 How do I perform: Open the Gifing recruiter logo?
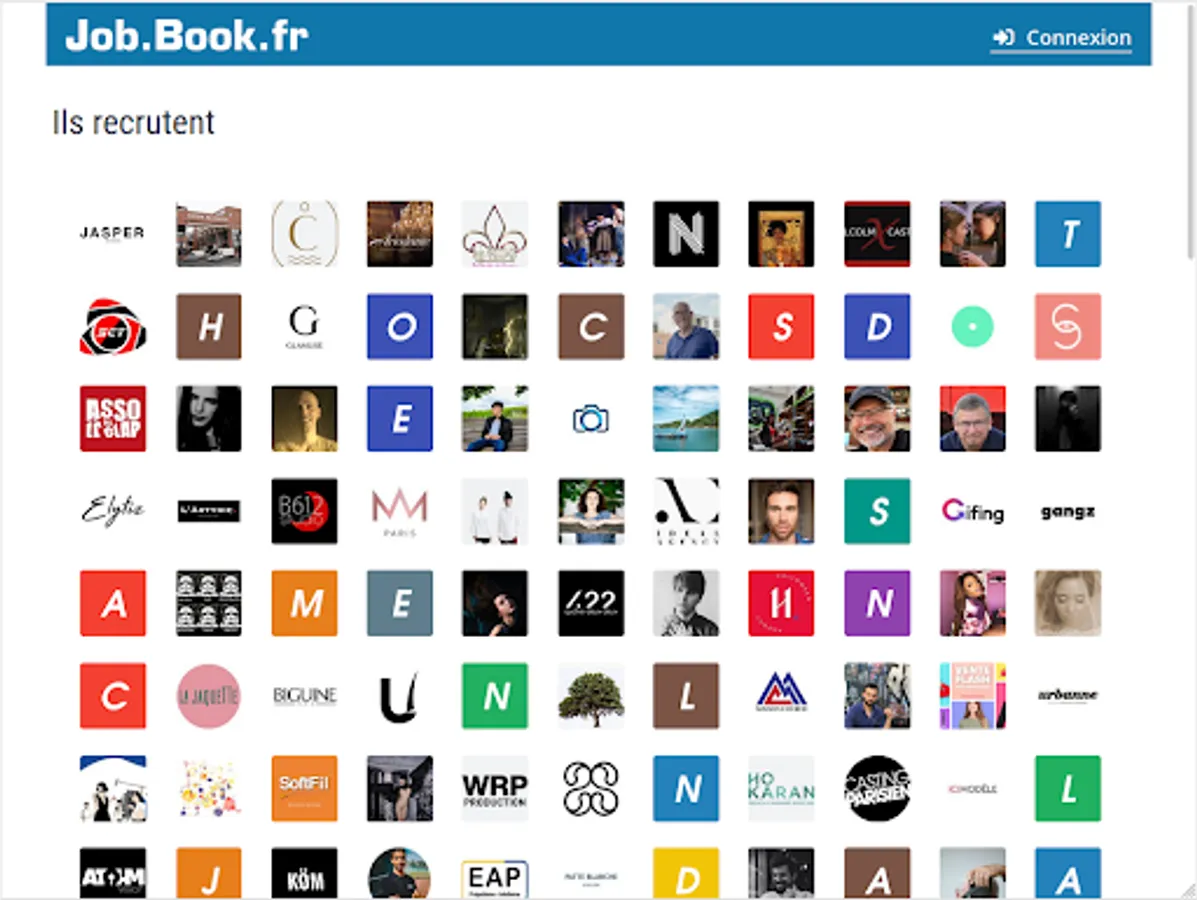coord(972,511)
